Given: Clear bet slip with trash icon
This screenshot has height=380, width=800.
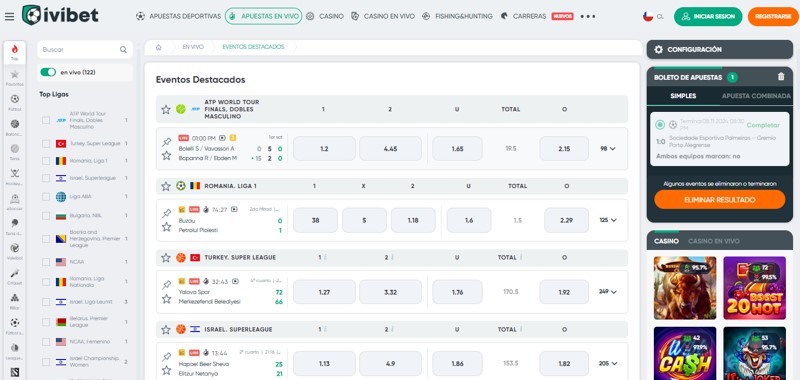Looking at the screenshot, I should (x=781, y=77).
